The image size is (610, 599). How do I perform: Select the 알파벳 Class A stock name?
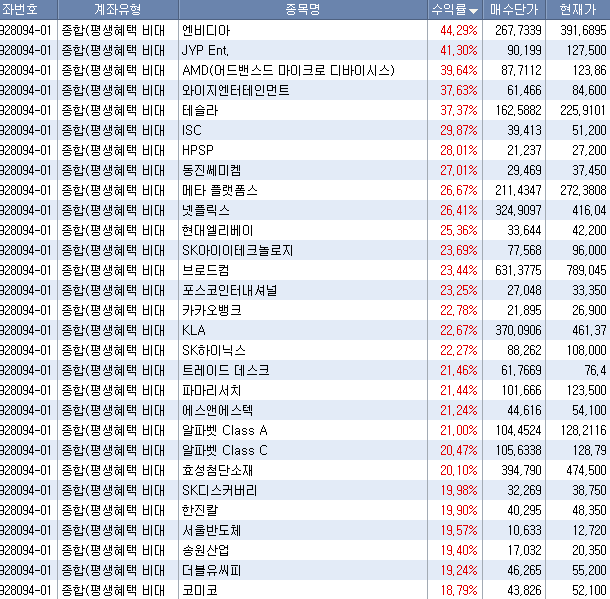tap(225, 431)
